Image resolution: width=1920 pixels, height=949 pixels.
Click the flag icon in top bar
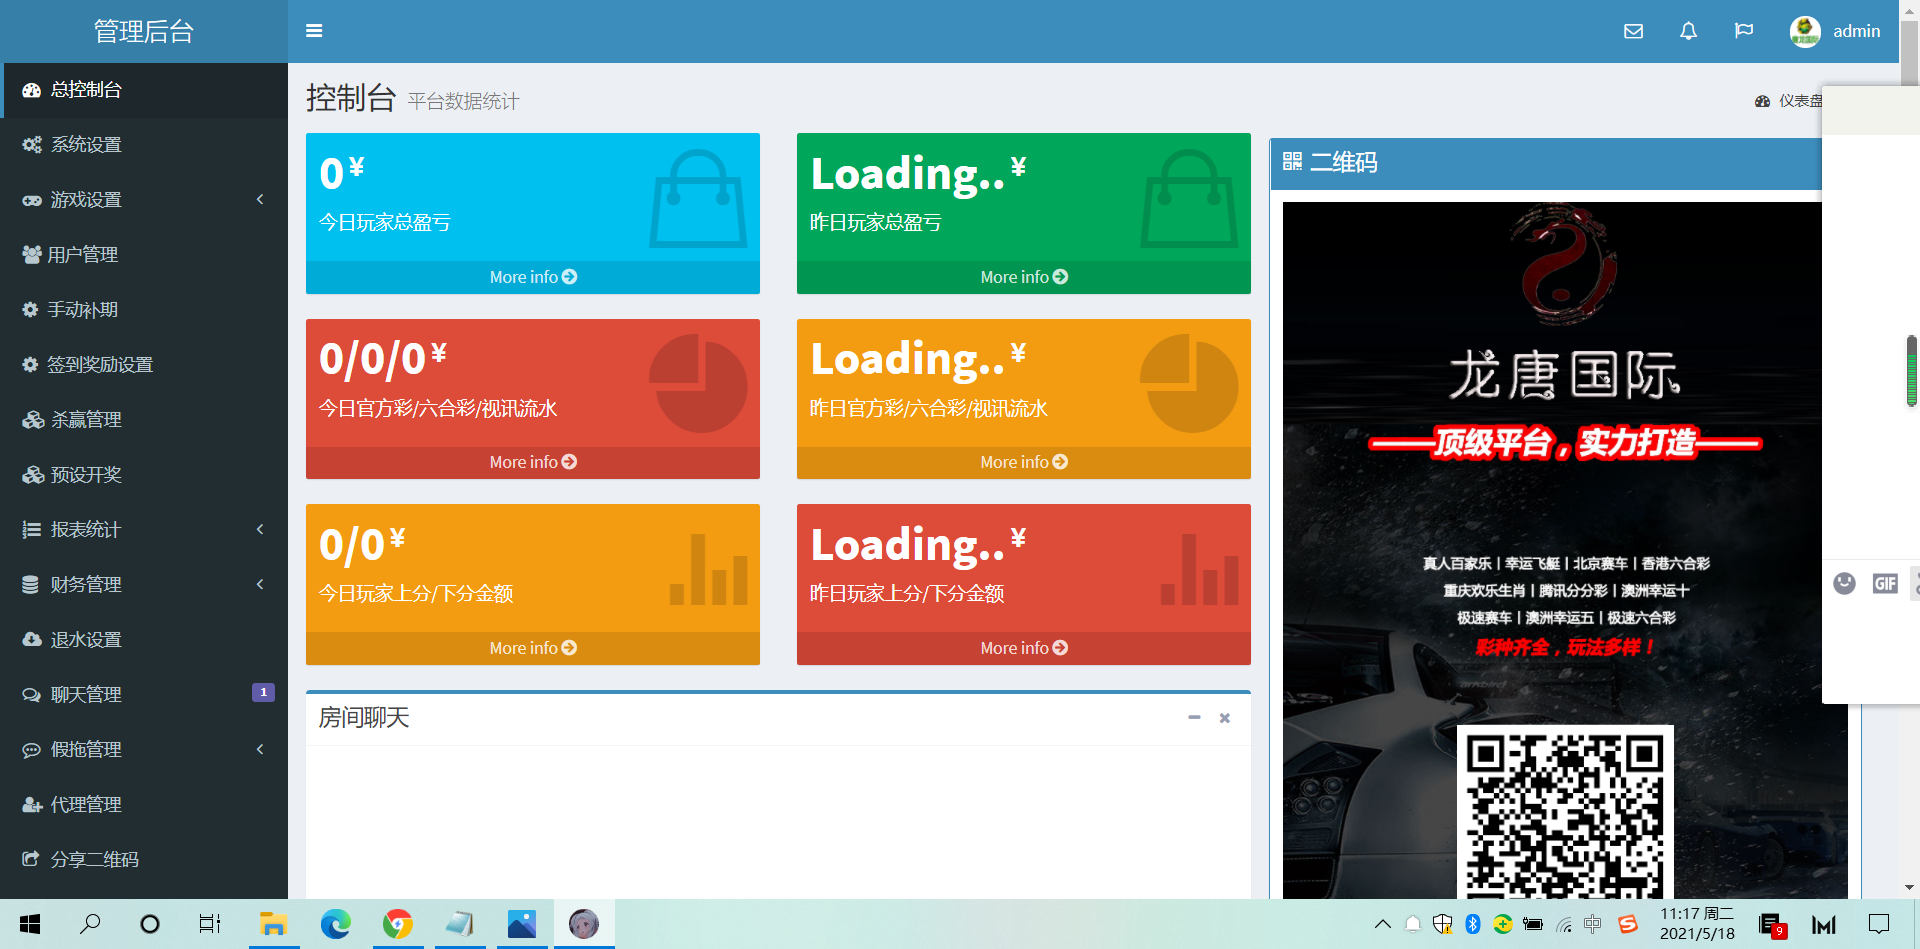click(1743, 31)
